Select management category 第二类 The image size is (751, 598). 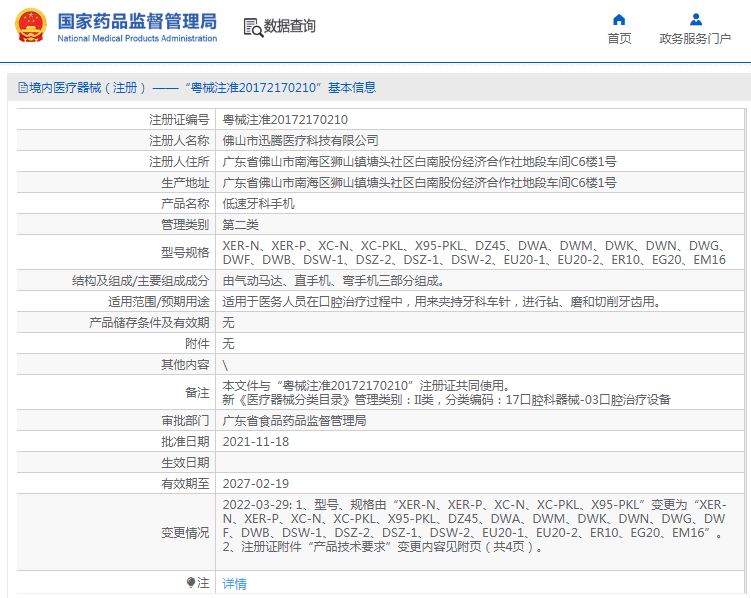240,225
